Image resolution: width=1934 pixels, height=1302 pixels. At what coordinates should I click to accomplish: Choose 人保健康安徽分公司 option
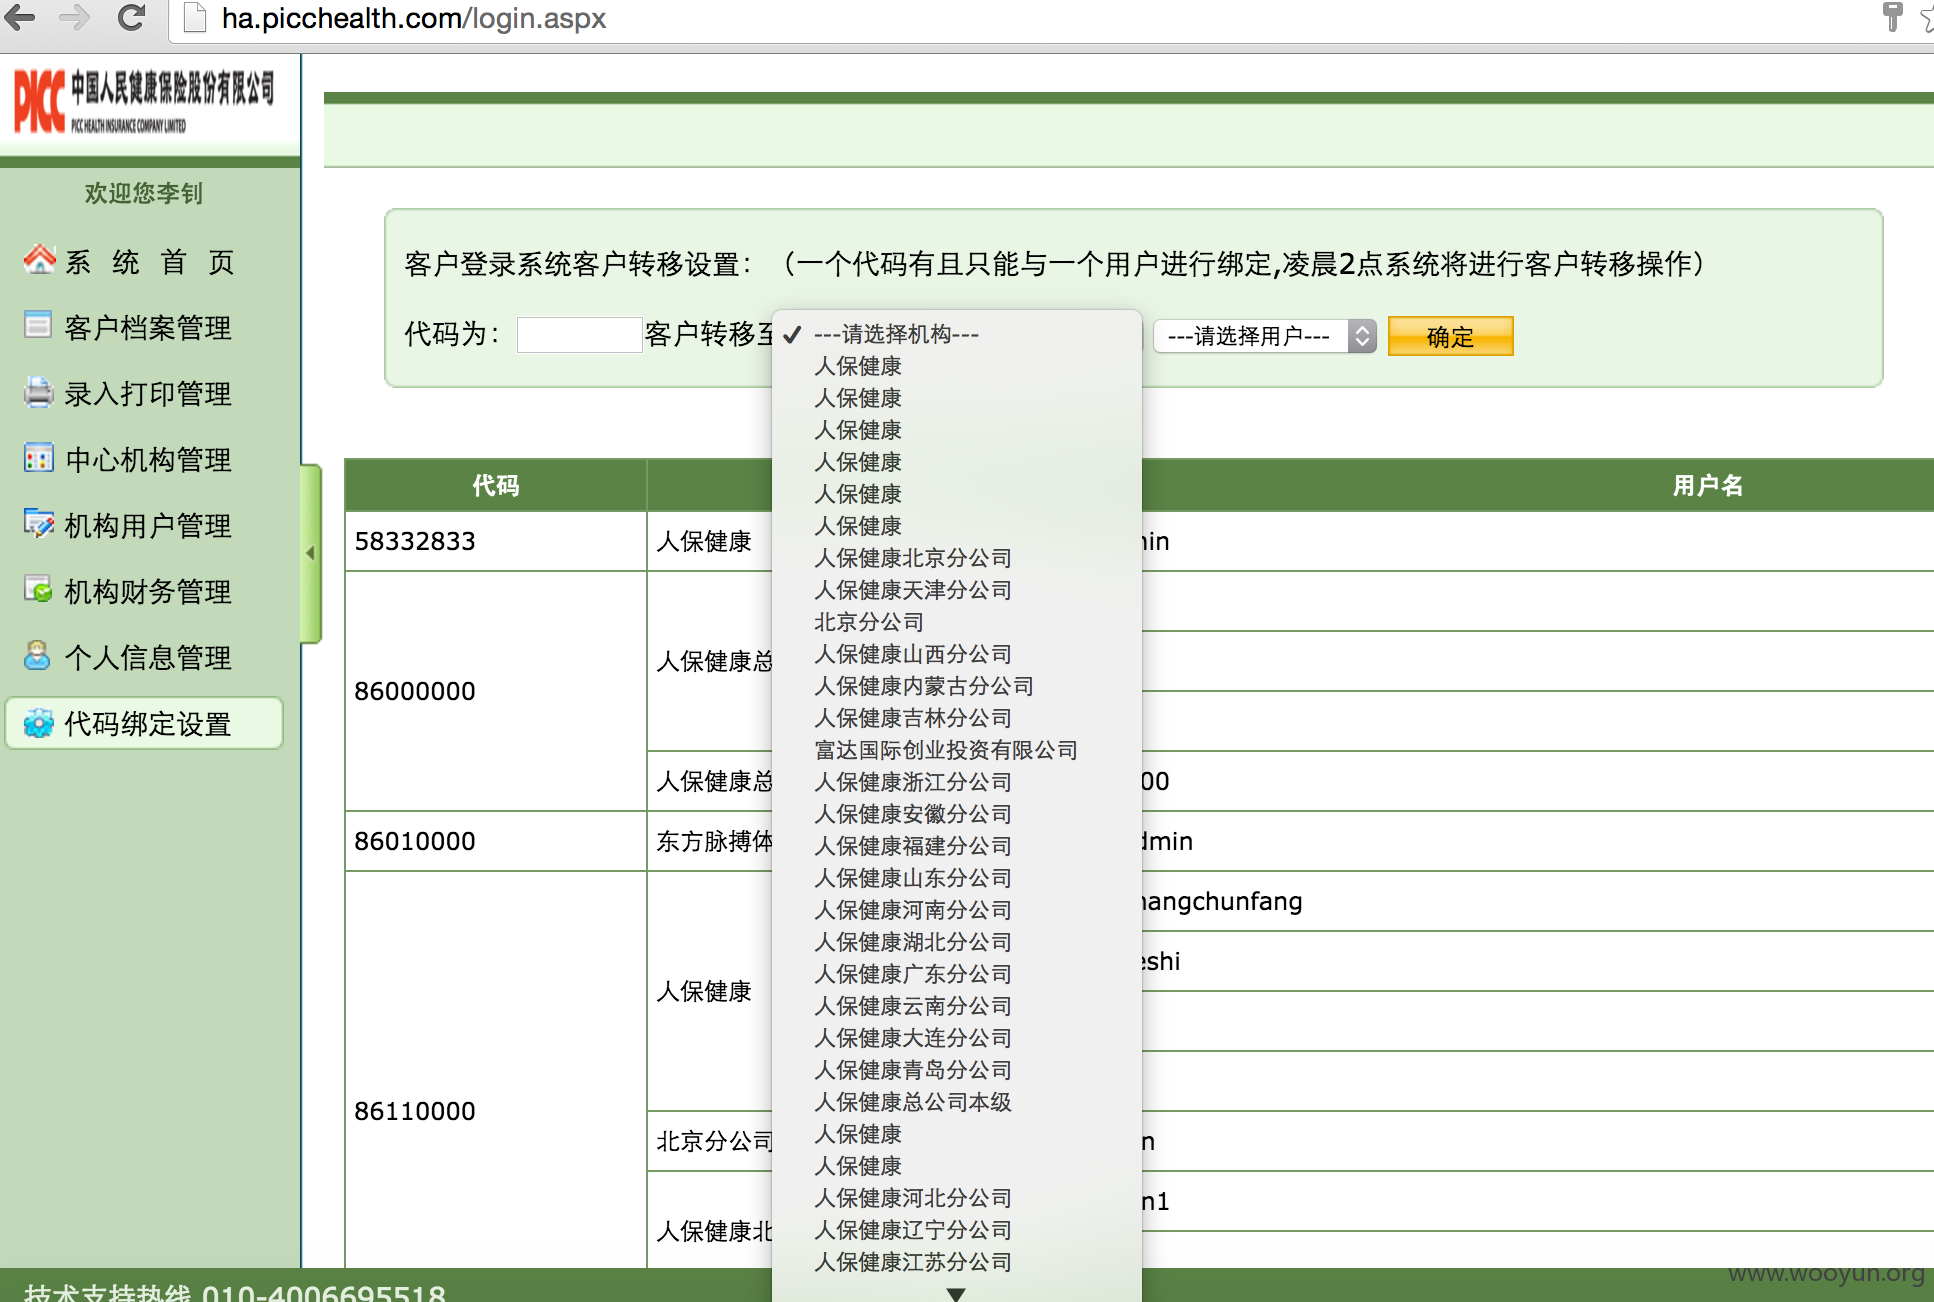[x=957, y=814]
